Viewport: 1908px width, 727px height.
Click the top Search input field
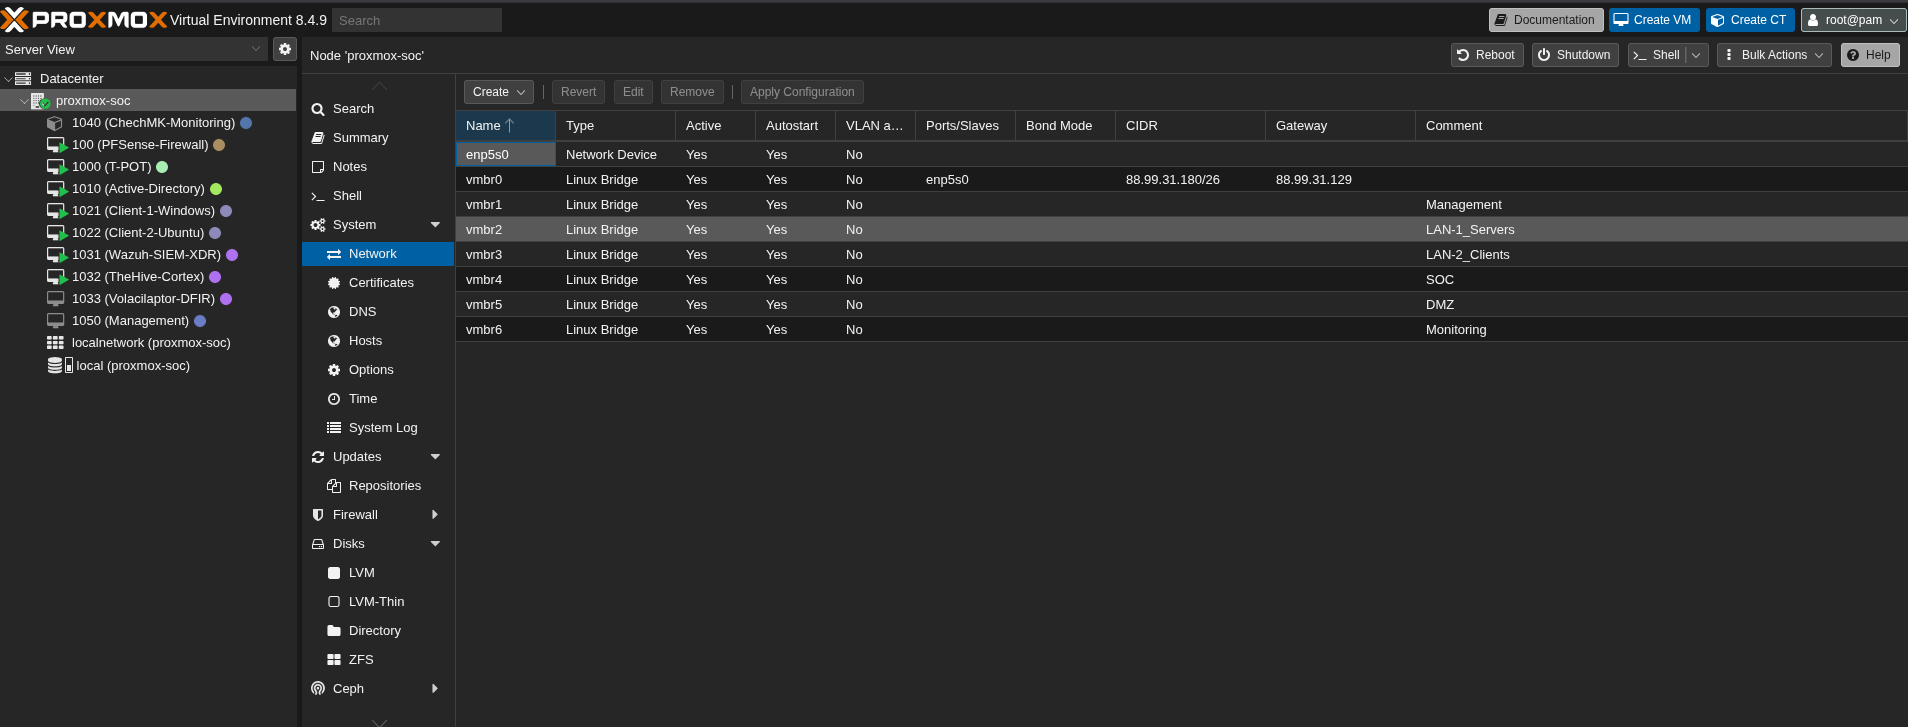click(417, 20)
